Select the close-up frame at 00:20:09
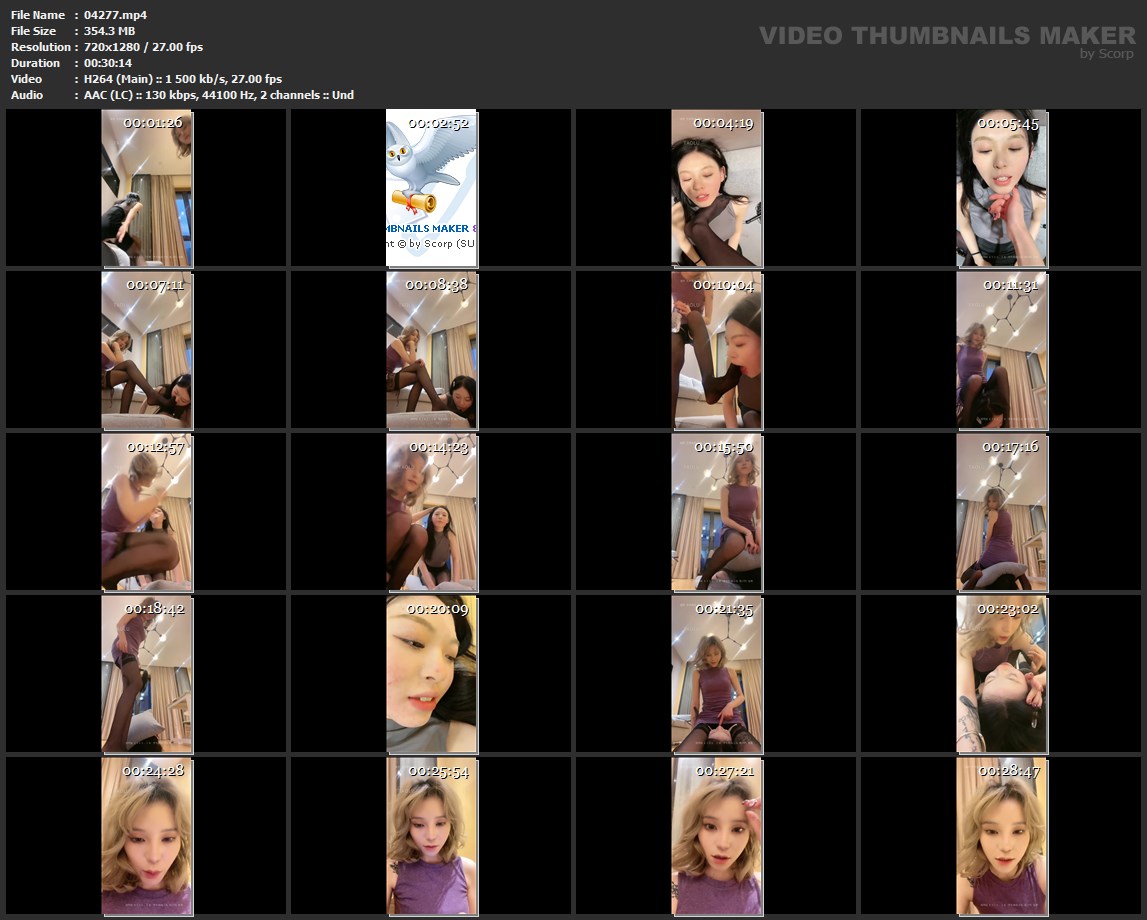Image resolution: width=1147 pixels, height=920 pixels. coord(431,674)
